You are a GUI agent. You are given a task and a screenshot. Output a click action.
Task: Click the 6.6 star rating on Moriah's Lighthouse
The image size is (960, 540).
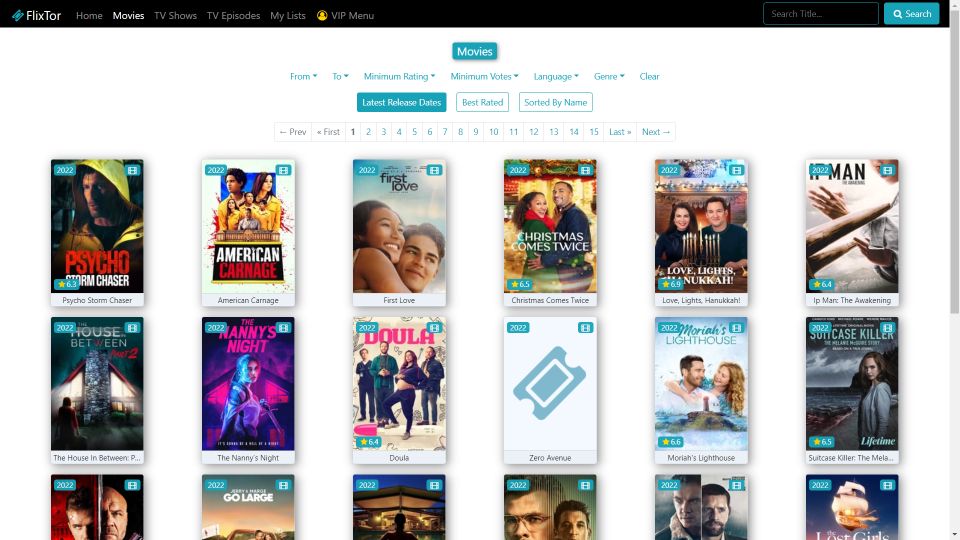pos(671,441)
